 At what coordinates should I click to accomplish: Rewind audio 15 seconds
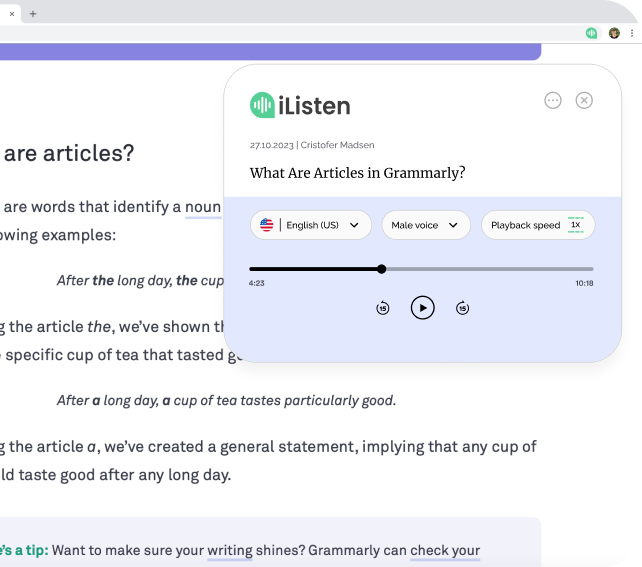(x=383, y=308)
